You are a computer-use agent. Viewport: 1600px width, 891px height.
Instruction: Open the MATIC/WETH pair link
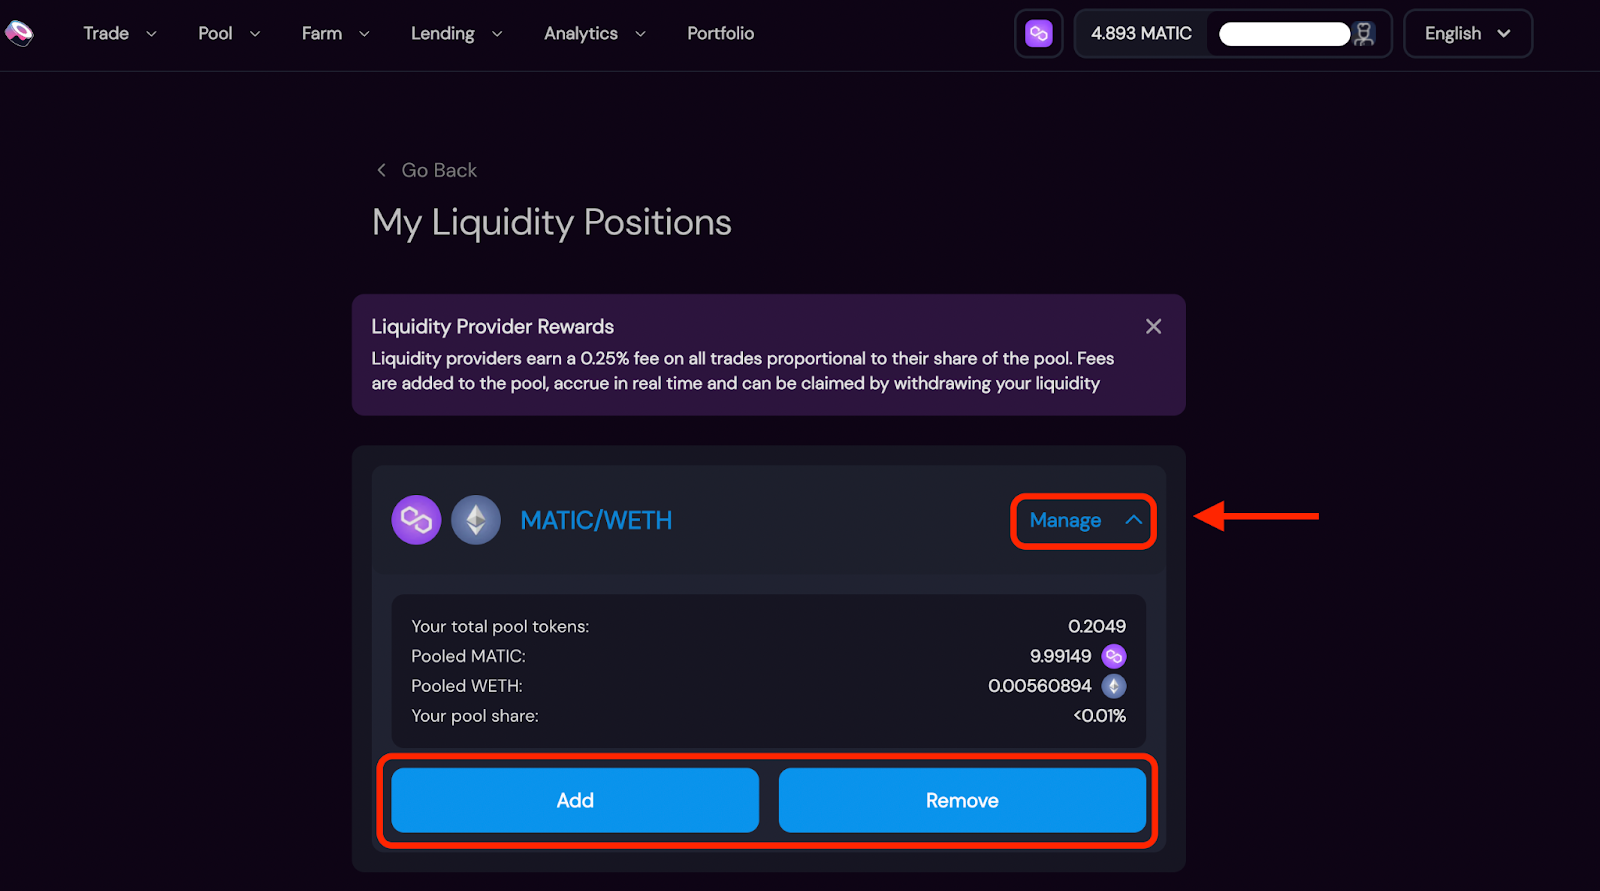[596, 520]
